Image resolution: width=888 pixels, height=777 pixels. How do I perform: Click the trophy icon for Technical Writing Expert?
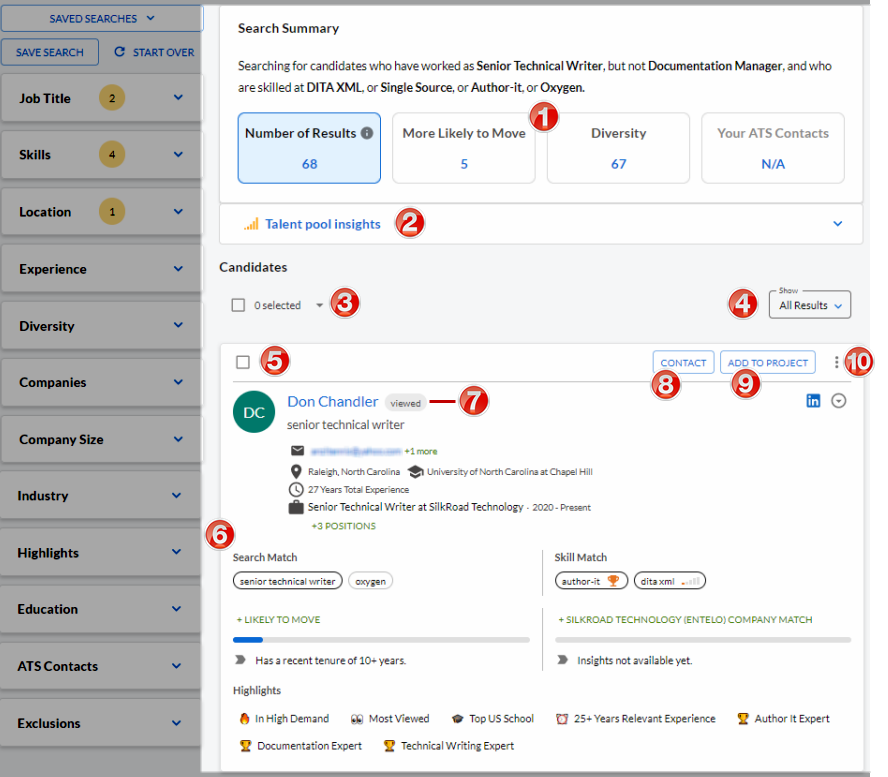click(389, 746)
